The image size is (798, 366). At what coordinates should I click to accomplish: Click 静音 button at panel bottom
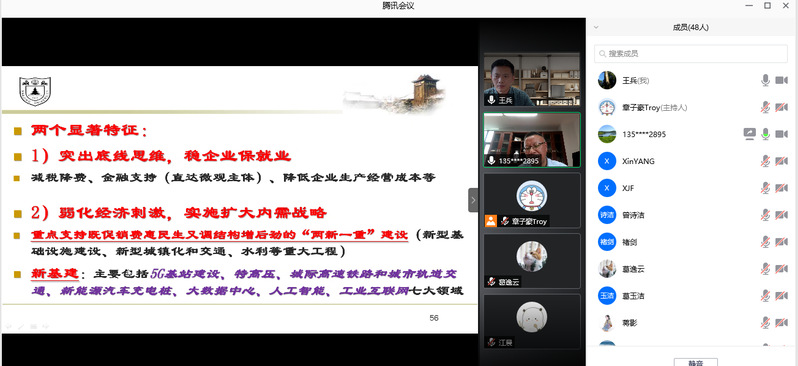pyautogui.click(x=696, y=362)
